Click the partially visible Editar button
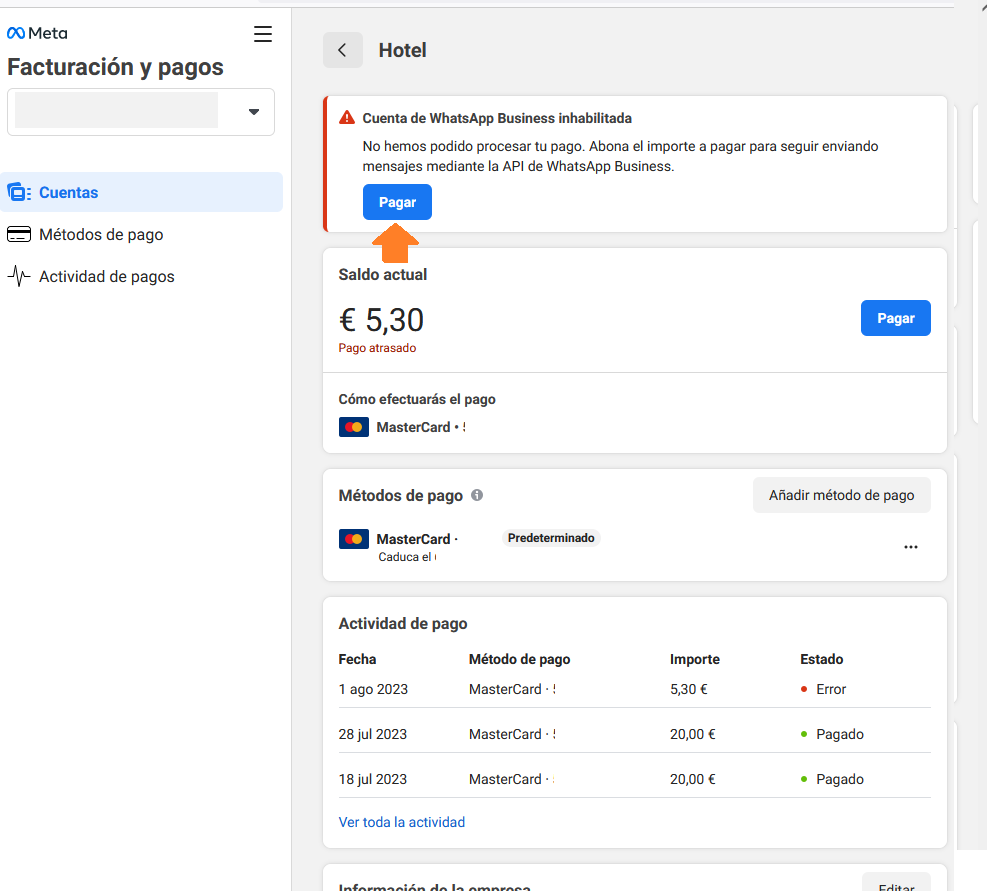987x891 pixels. pyautogui.click(x=896, y=884)
